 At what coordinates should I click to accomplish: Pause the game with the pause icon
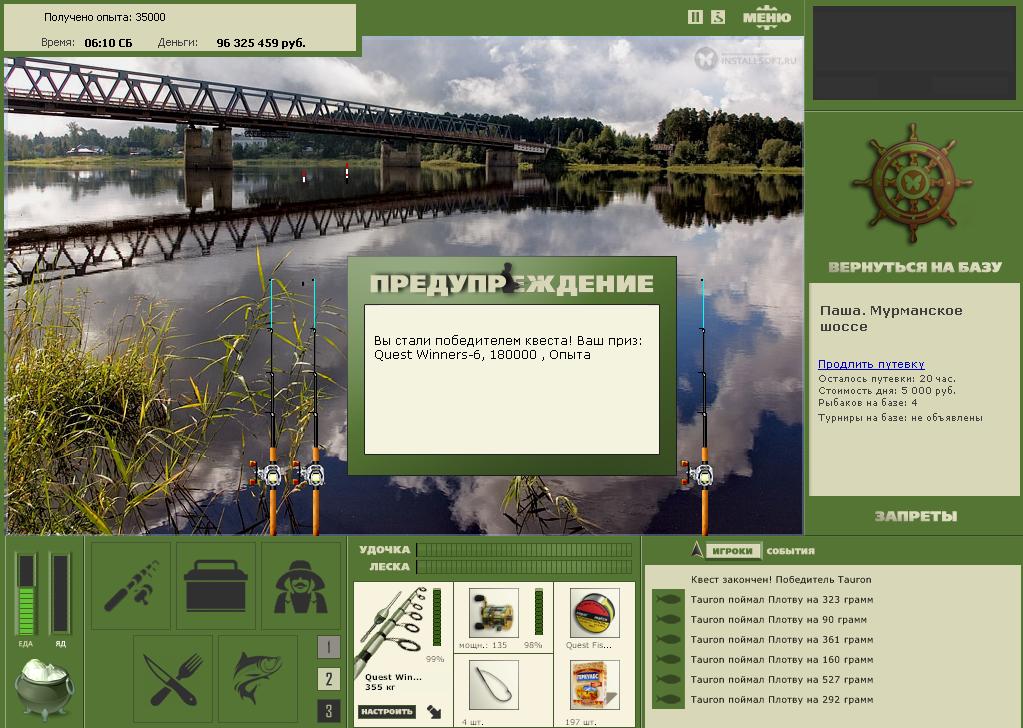coord(695,17)
